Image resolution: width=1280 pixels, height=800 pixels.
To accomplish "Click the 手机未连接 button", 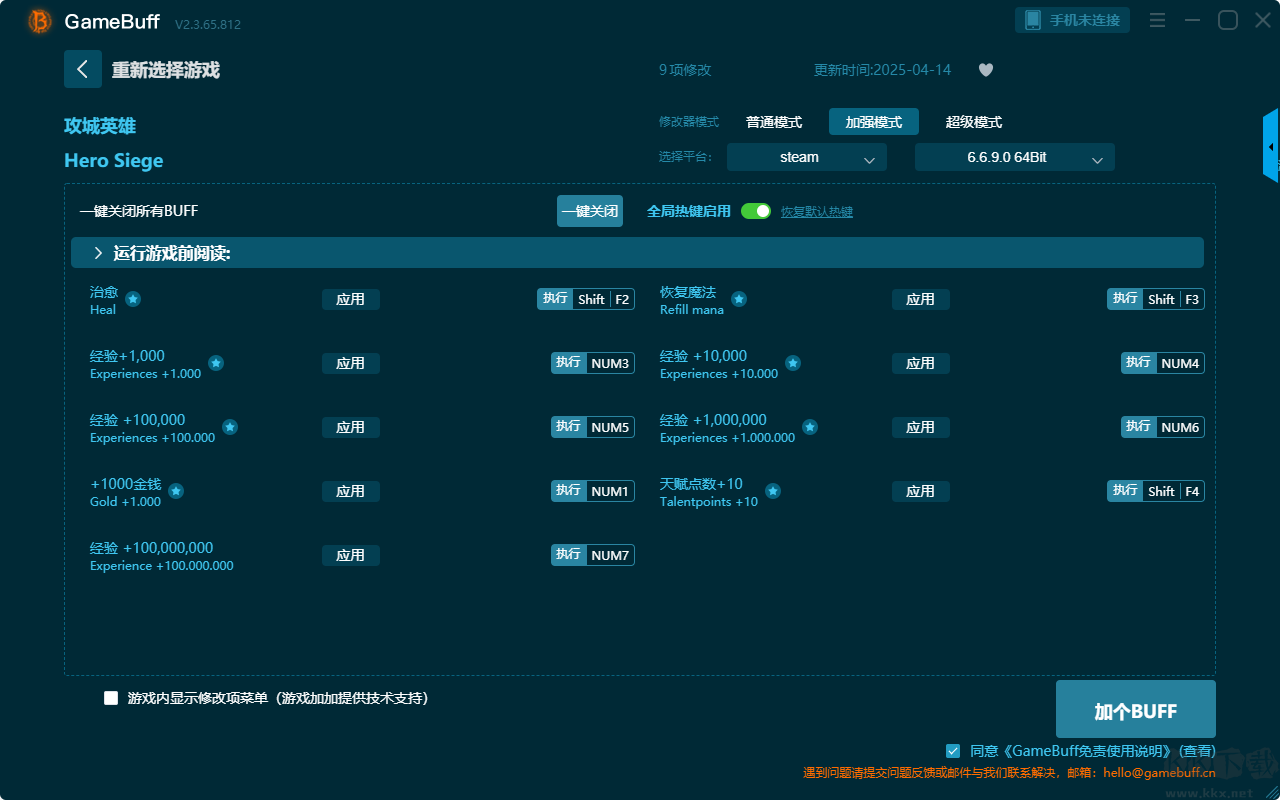I will coord(1073,20).
